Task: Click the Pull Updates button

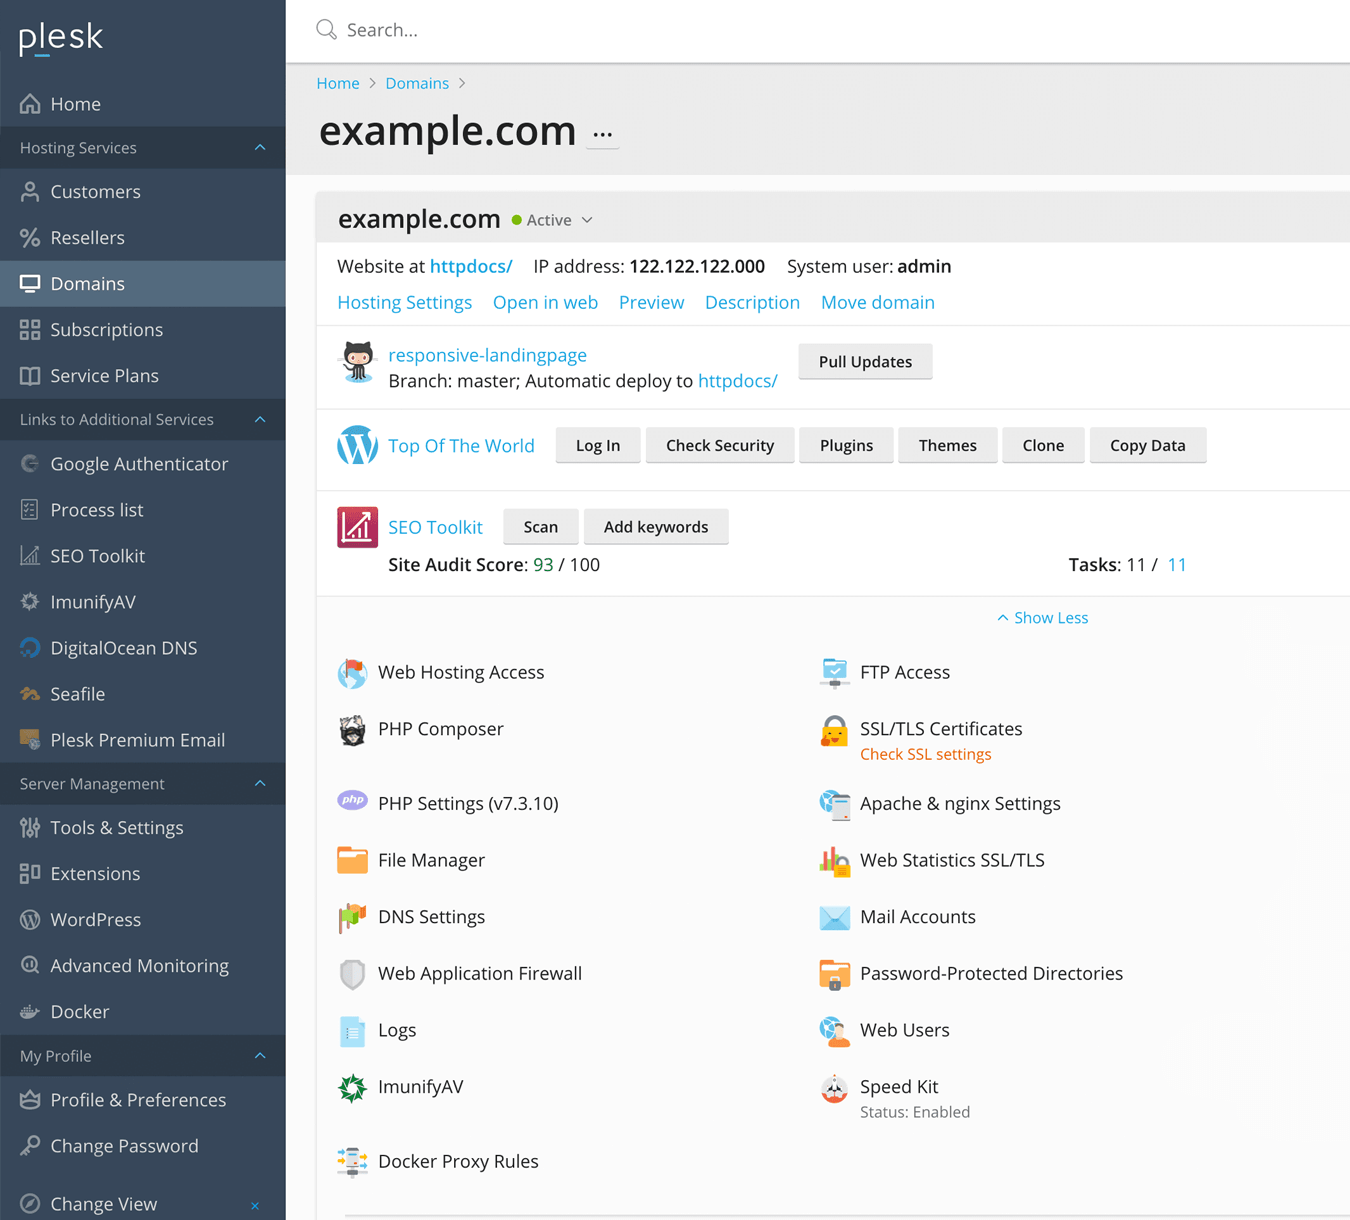Action: [x=864, y=361]
